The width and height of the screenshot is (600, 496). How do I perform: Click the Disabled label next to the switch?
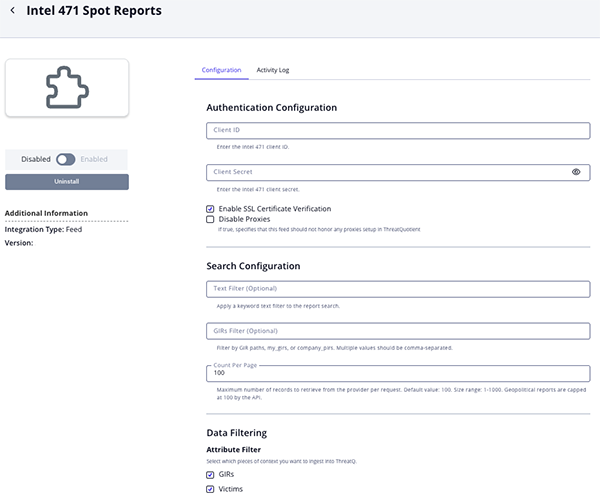click(36, 159)
